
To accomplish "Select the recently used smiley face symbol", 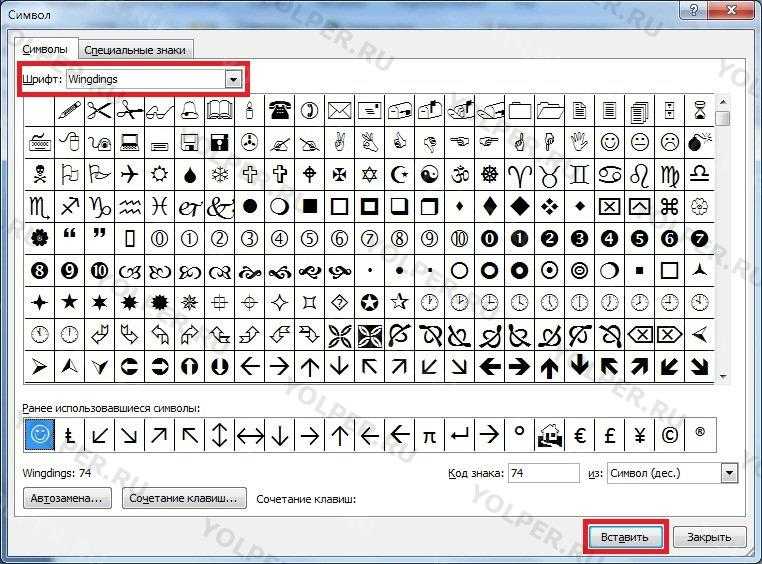I will point(39,435).
